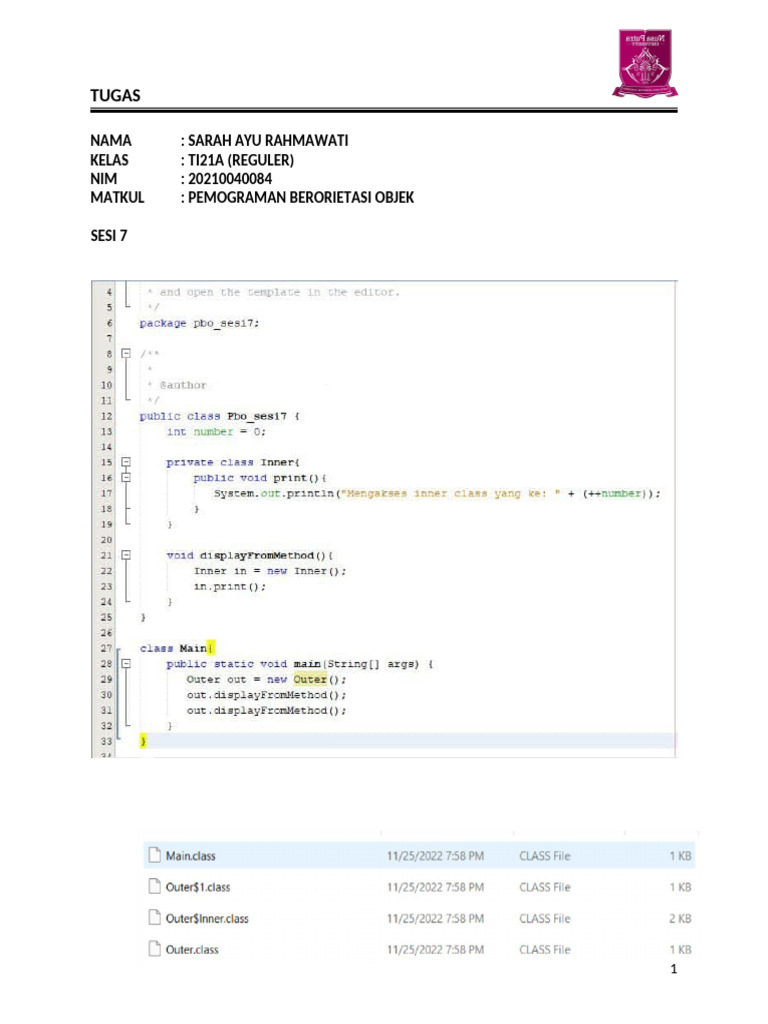Image resolution: width=768 pixels, height=1024 pixels.
Task: Collapse the print method fold on line 16
Action: pyautogui.click(x=126, y=477)
